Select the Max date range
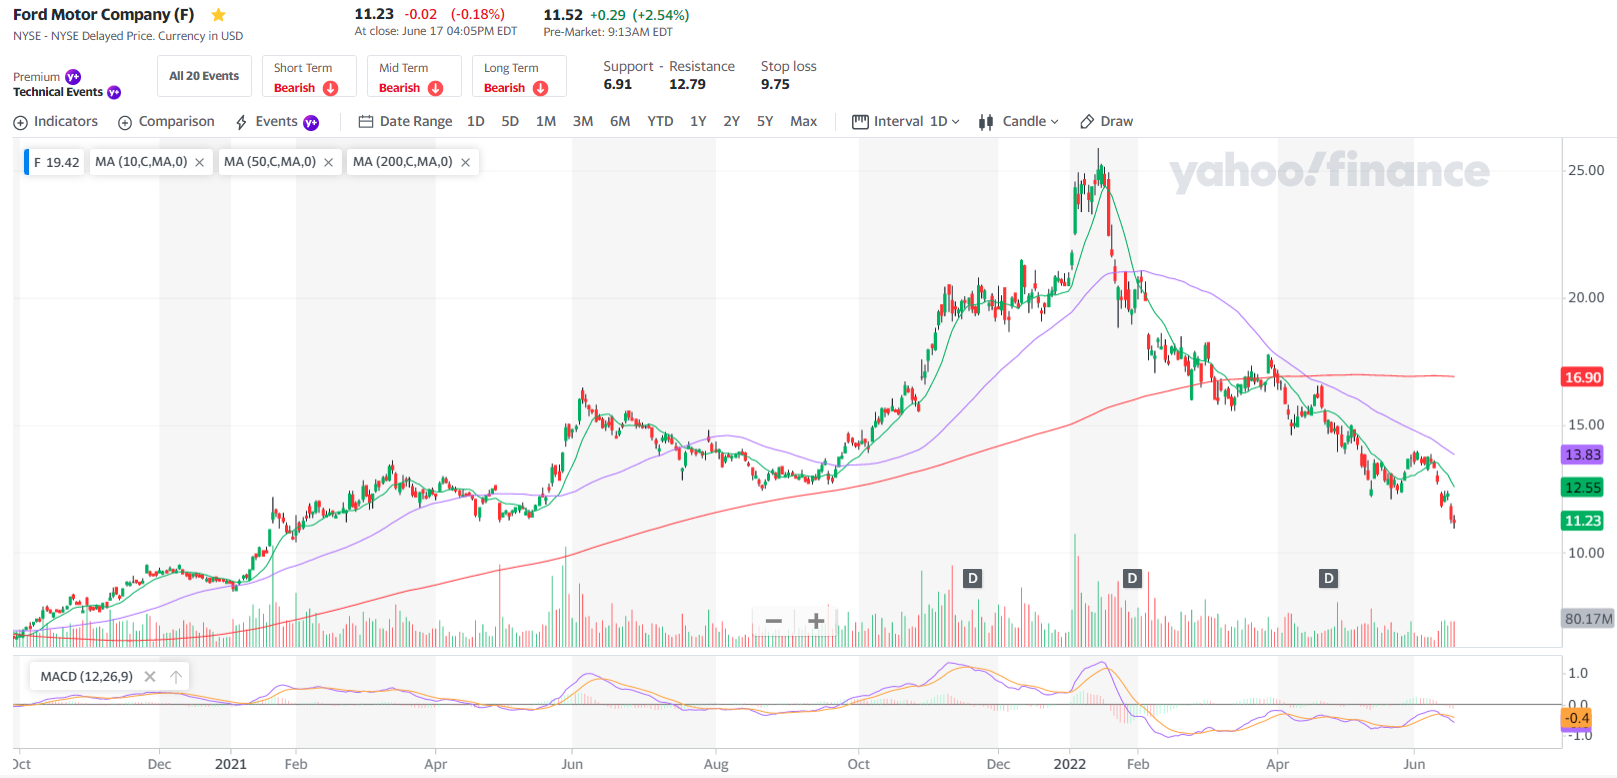The width and height of the screenshot is (1617, 778). [804, 122]
